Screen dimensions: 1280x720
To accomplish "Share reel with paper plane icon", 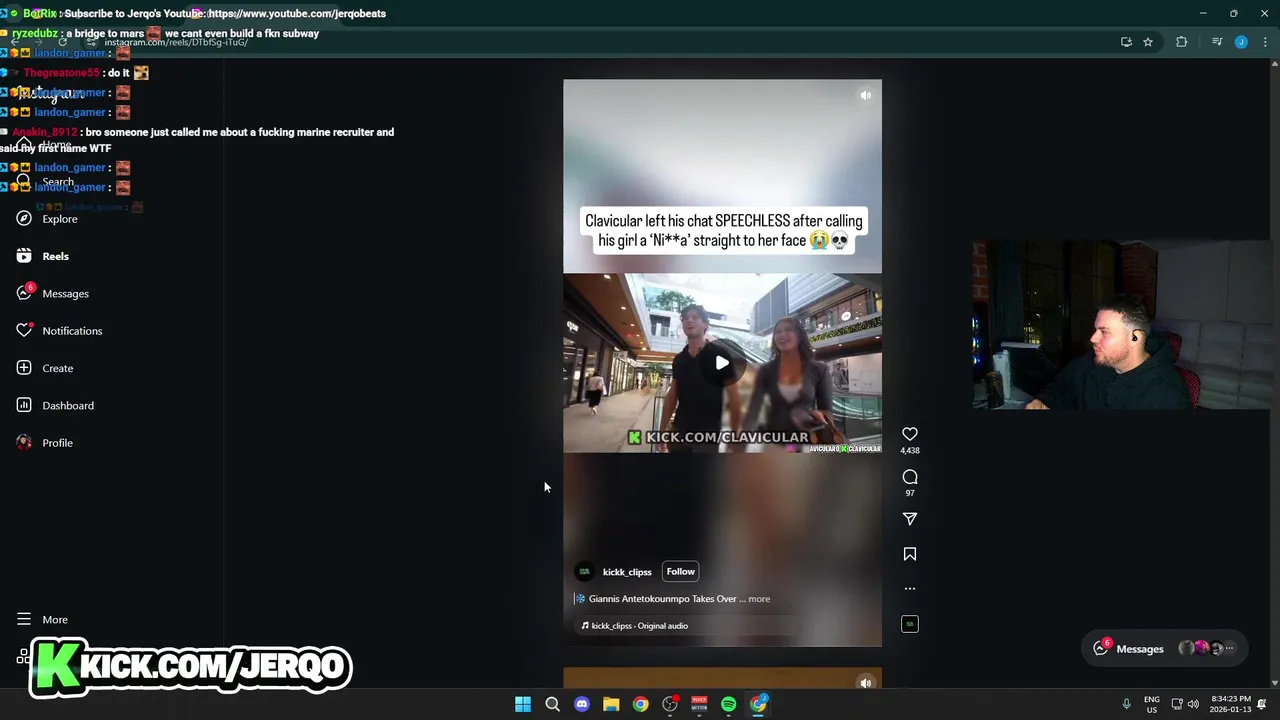I will [909, 519].
